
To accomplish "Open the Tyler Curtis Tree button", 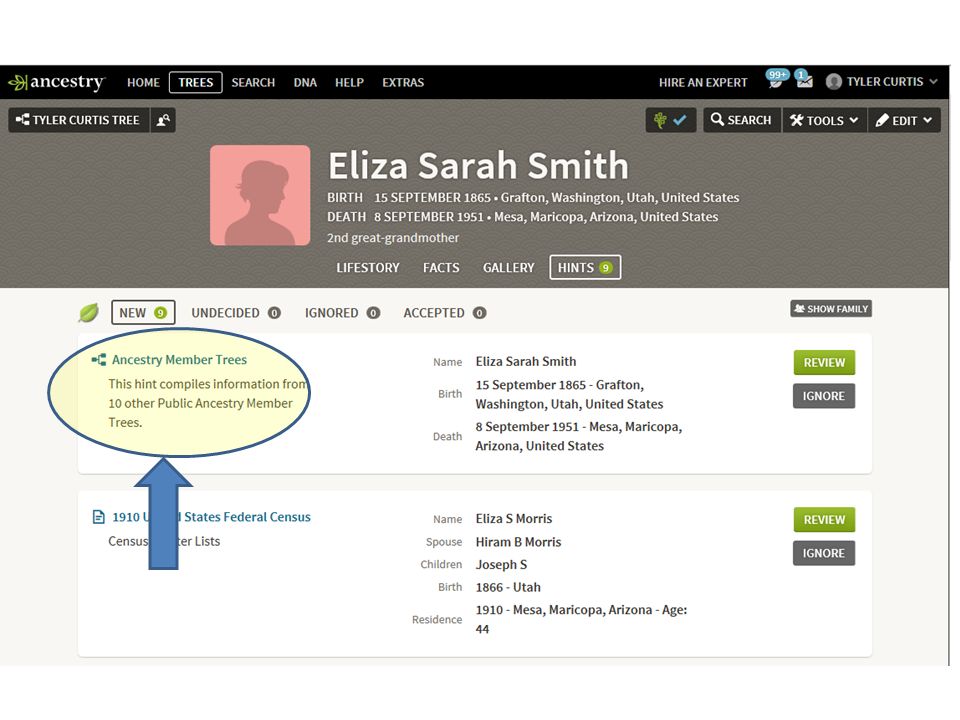I will 79,120.
